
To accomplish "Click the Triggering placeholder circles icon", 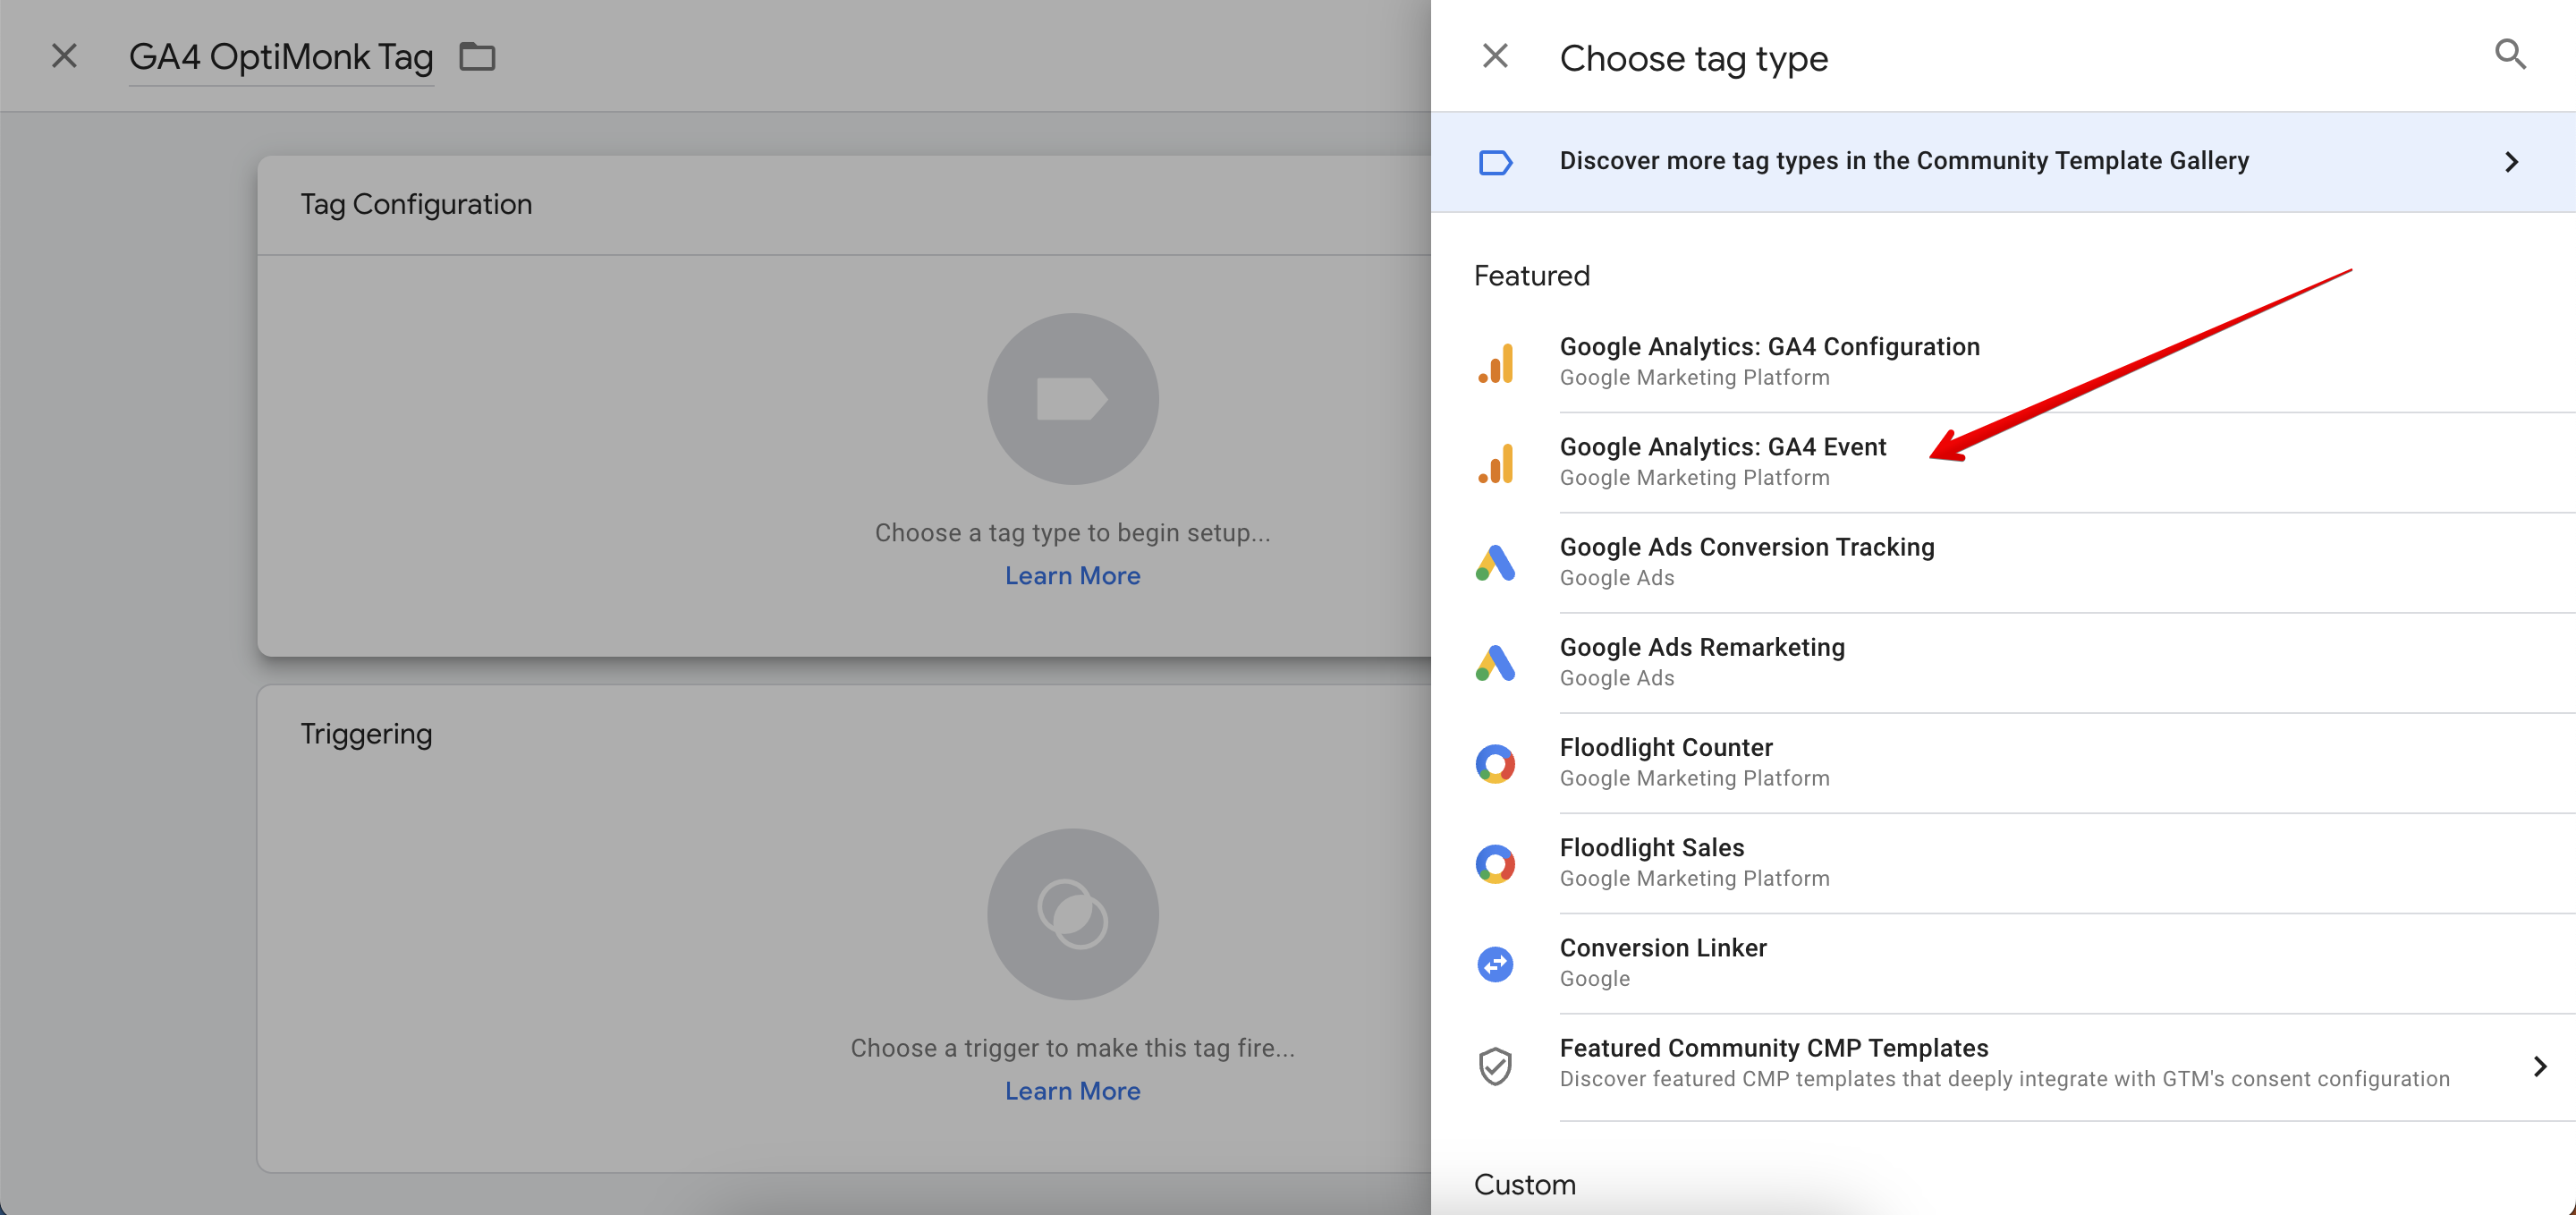I will (1073, 914).
